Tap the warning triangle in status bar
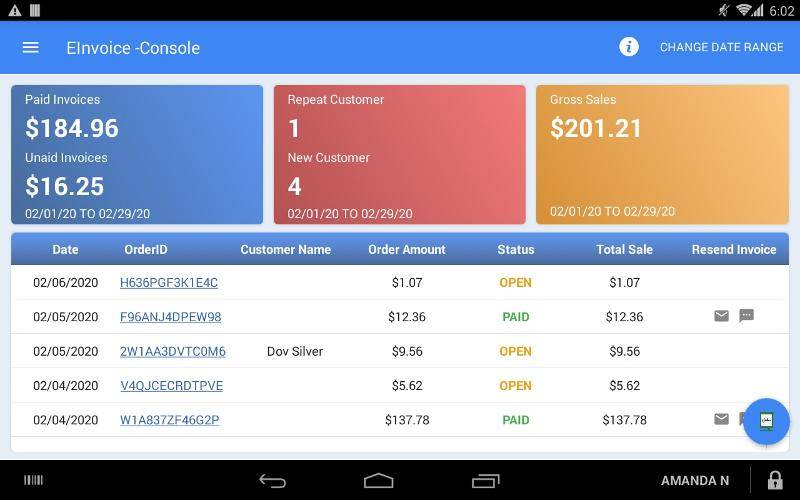This screenshot has height=500, width=800. click(x=15, y=10)
